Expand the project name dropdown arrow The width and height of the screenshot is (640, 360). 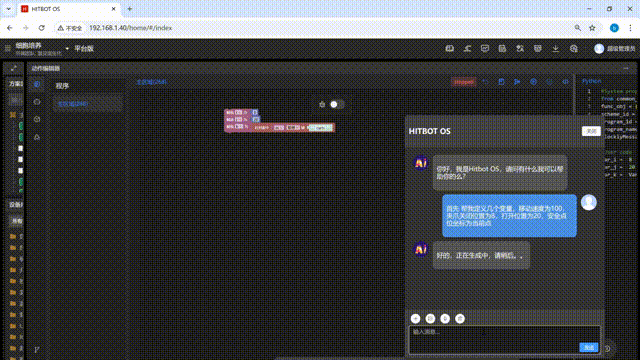click(67, 49)
